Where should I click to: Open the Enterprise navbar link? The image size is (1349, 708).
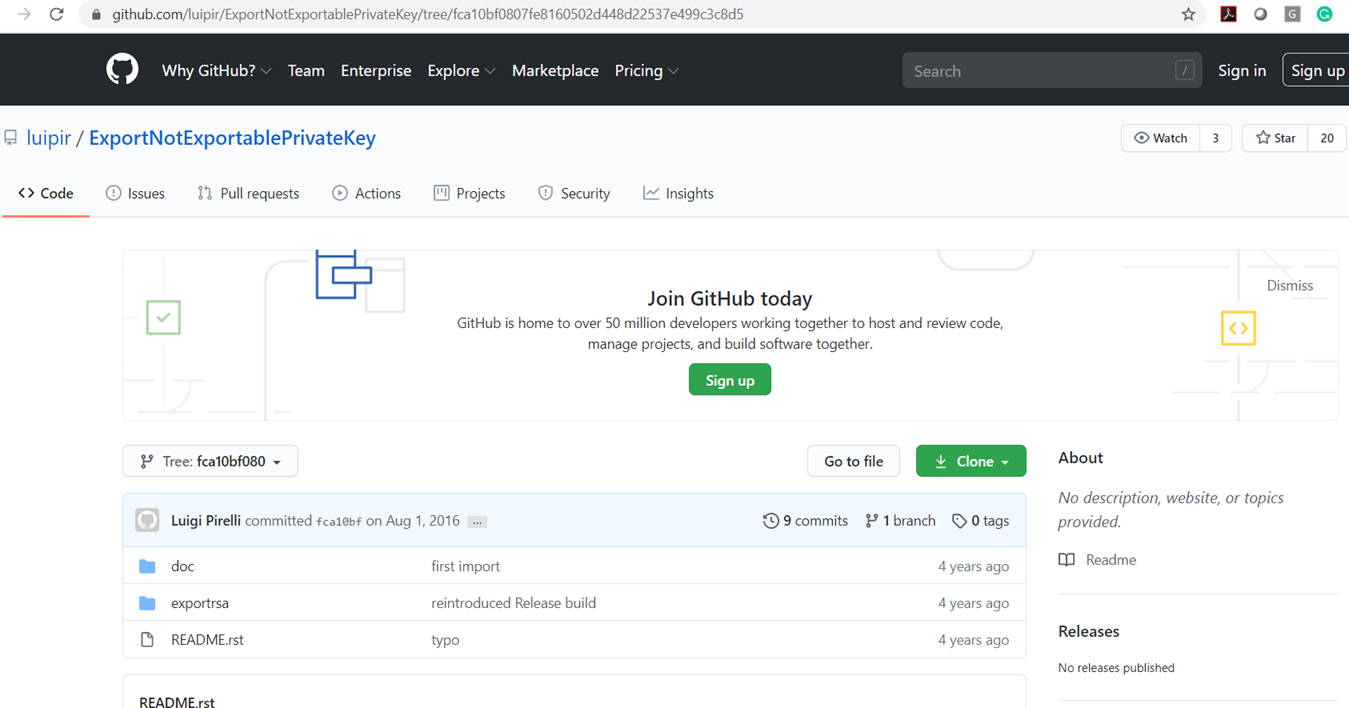point(376,71)
